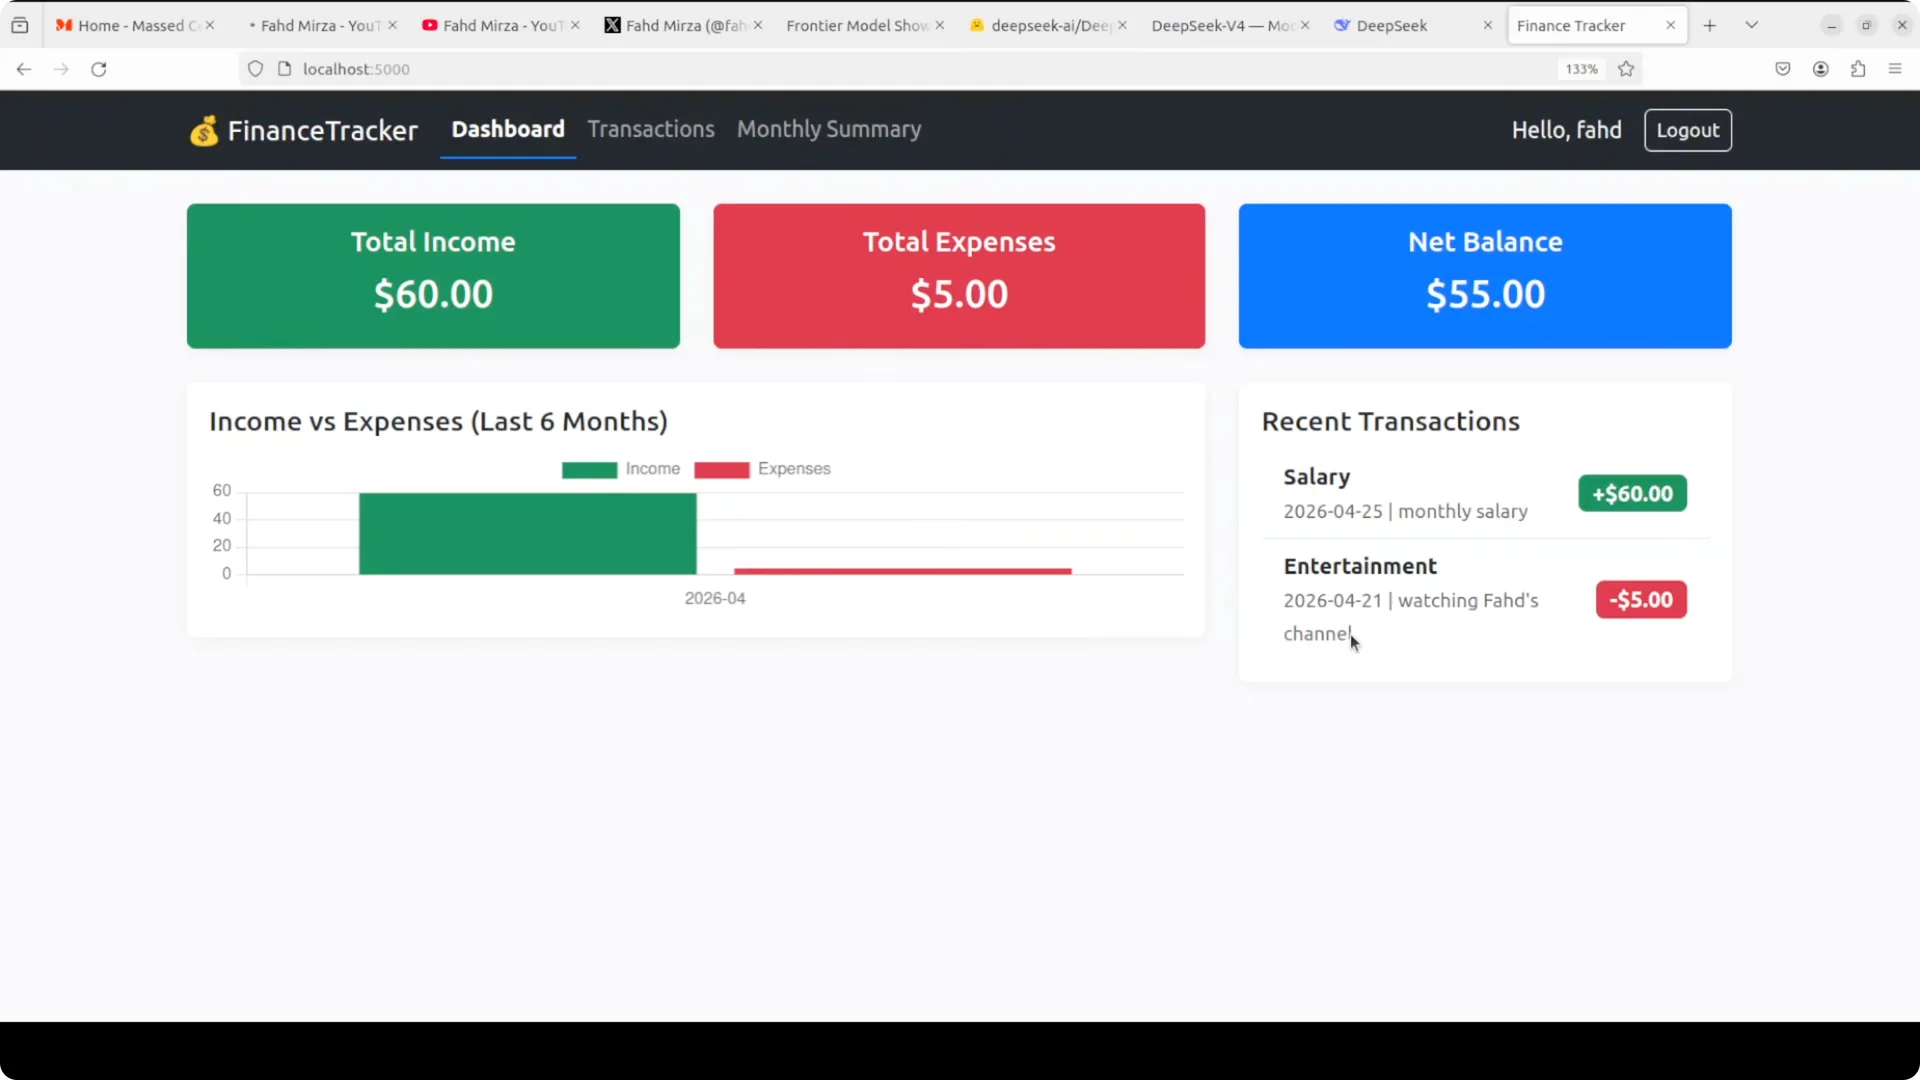This screenshot has width=1920, height=1080.
Task: Close the Finance Tracker tab
Action: pyautogui.click(x=1670, y=25)
